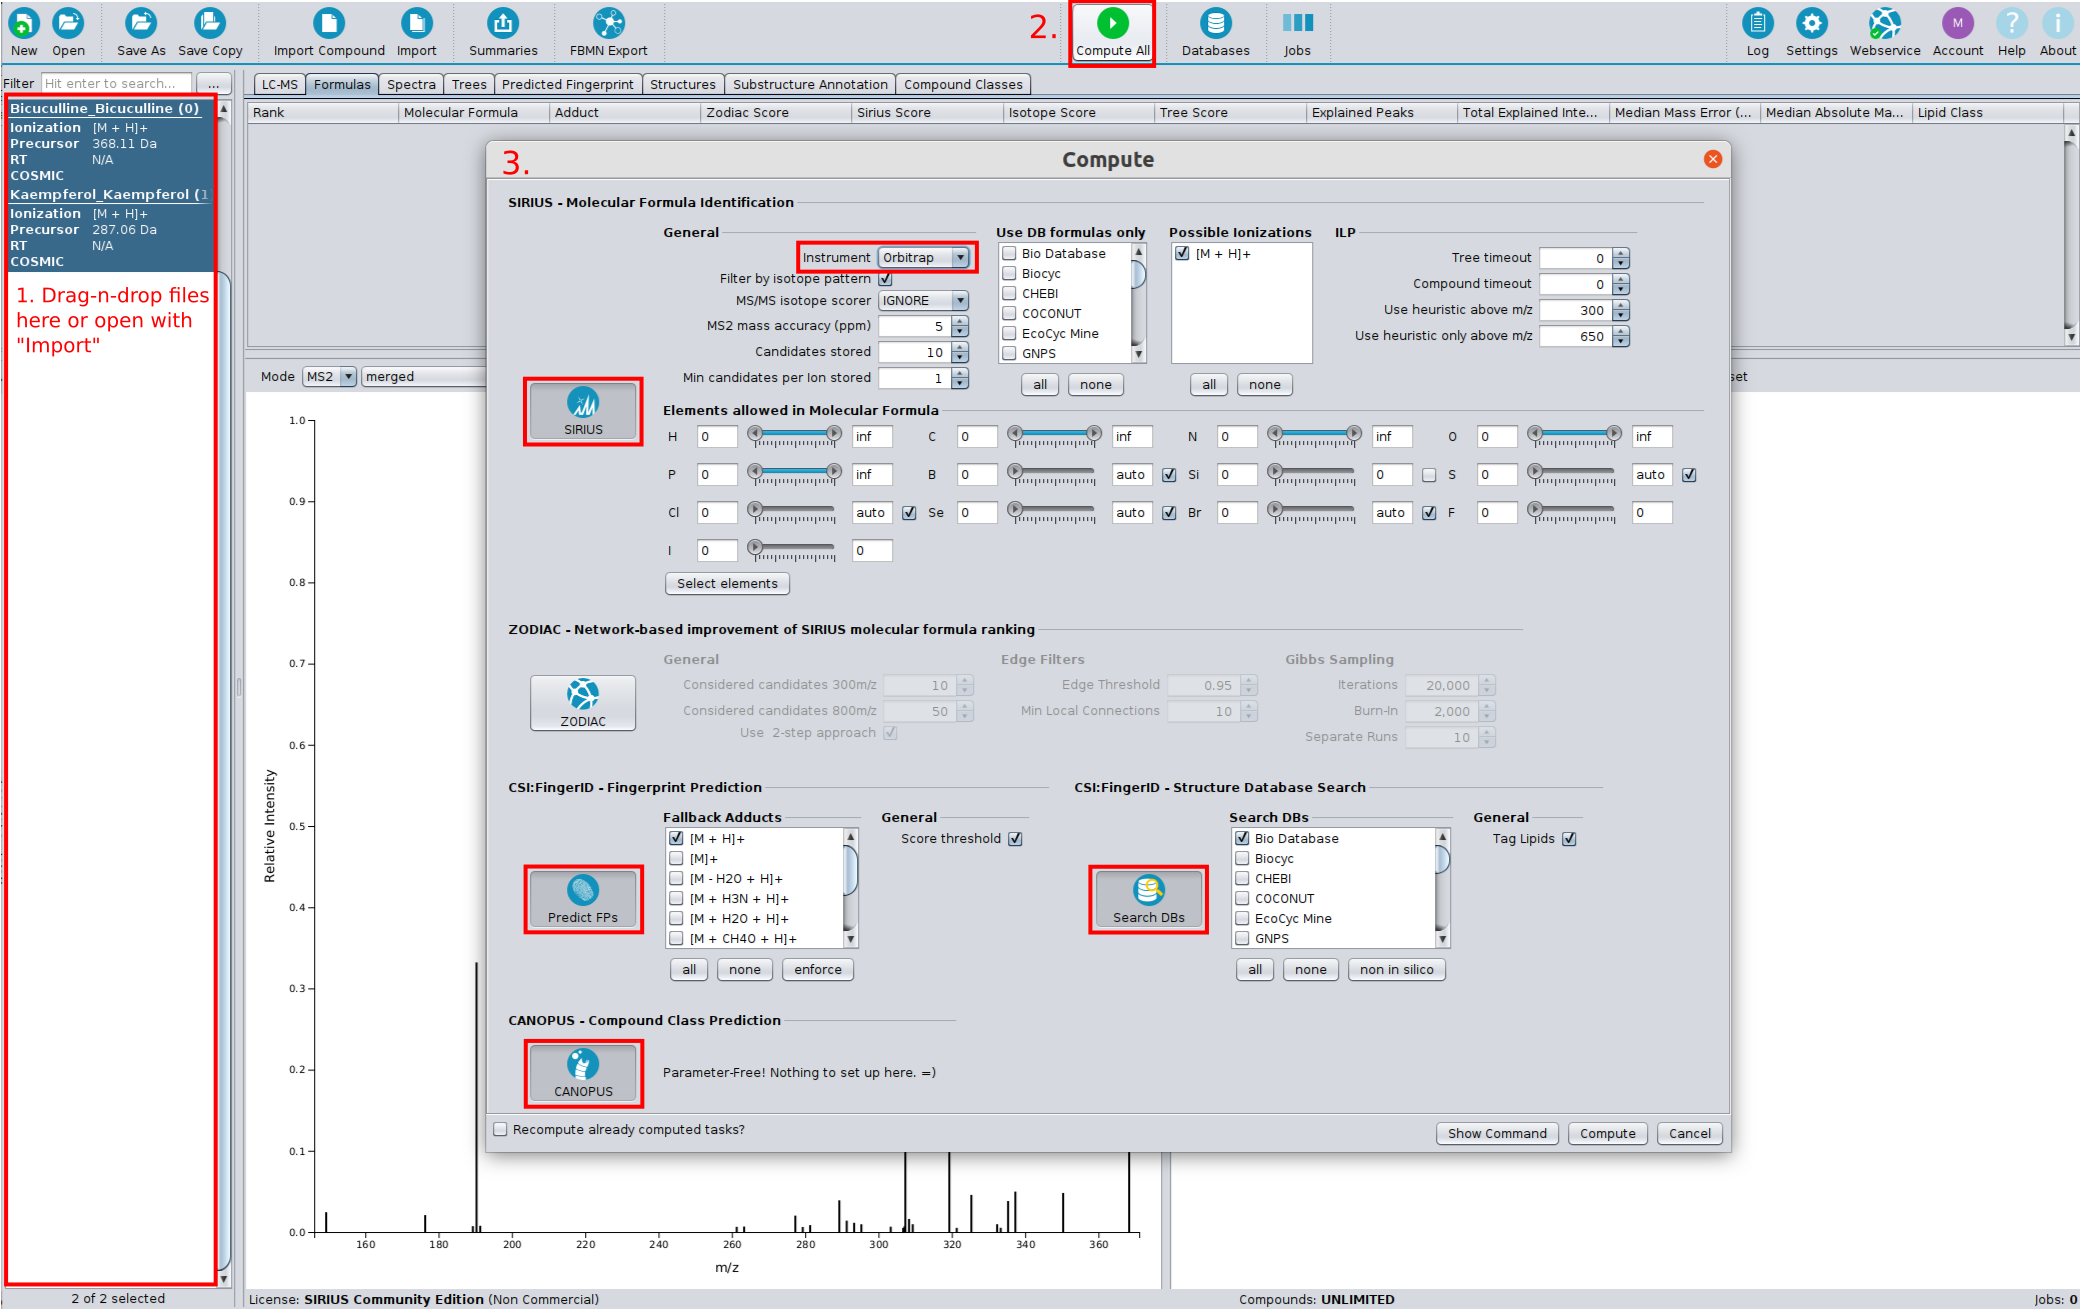The height and width of the screenshot is (1309, 2080).
Task: Click the Import toolbar icon
Action: coord(416,23)
